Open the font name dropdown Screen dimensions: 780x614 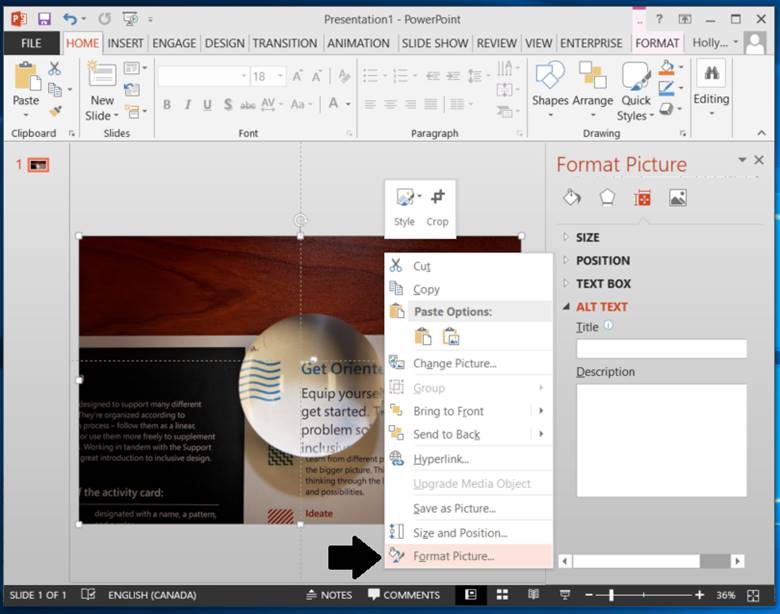(x=244, y=76)
